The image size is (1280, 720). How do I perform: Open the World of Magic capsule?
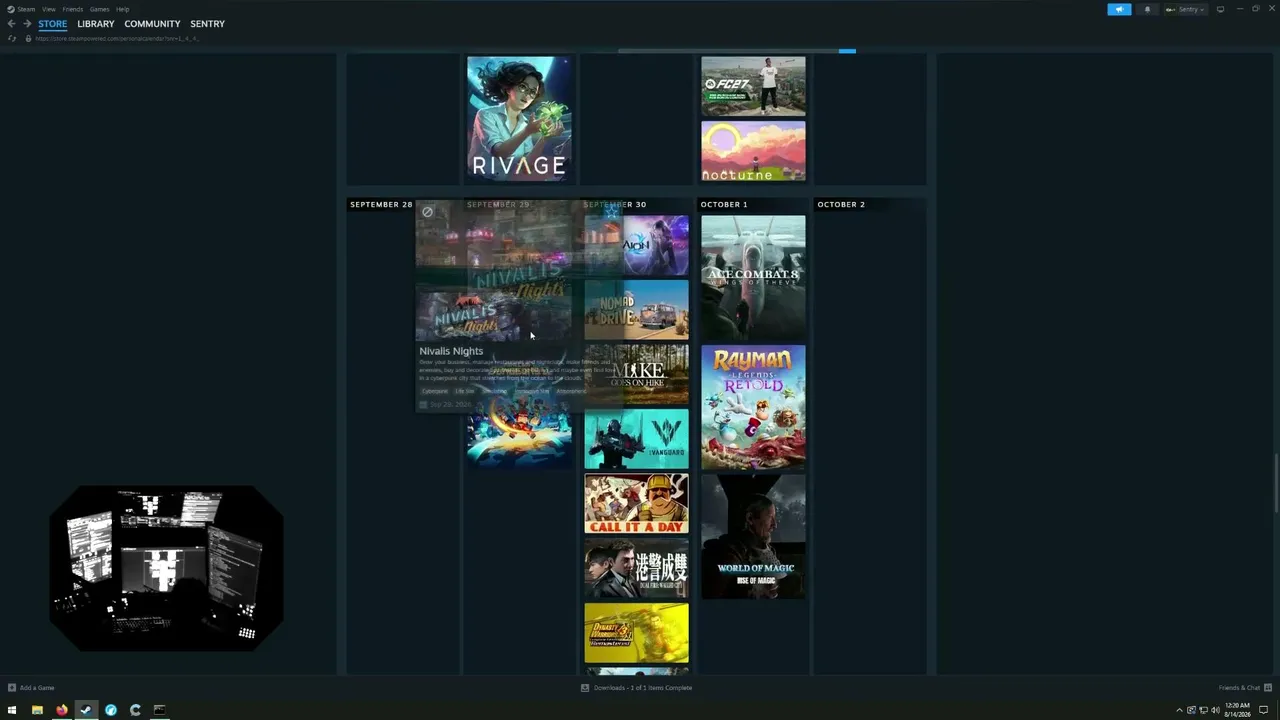(753, 536)
